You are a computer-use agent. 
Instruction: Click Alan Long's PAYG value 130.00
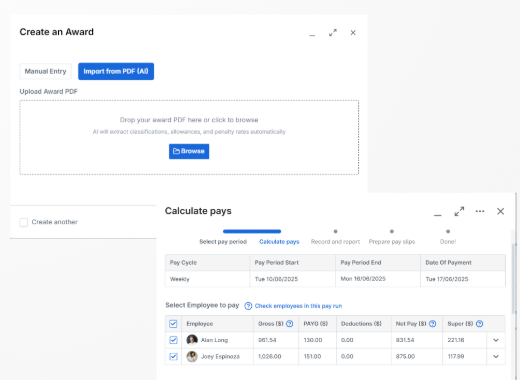[x=313, y=340]
